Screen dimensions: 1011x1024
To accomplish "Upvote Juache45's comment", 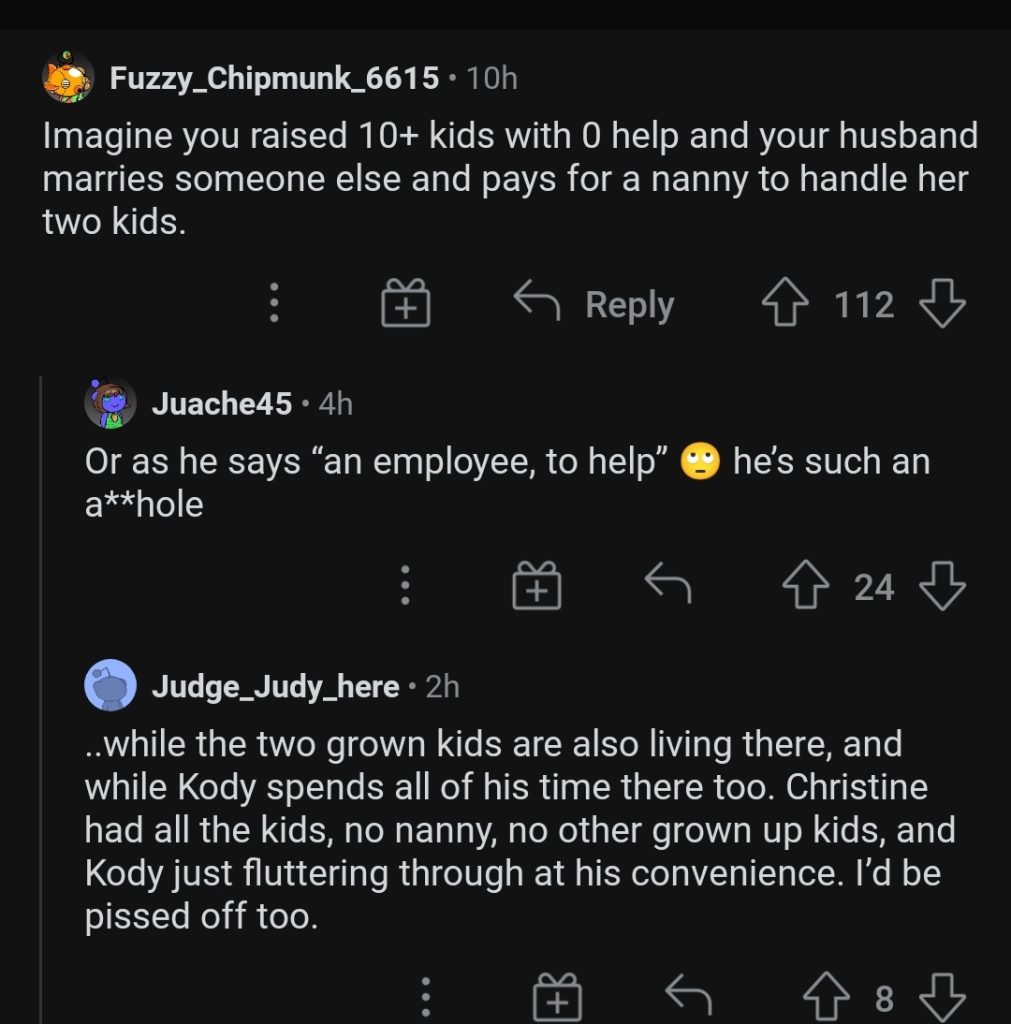I will pos(807,587).
